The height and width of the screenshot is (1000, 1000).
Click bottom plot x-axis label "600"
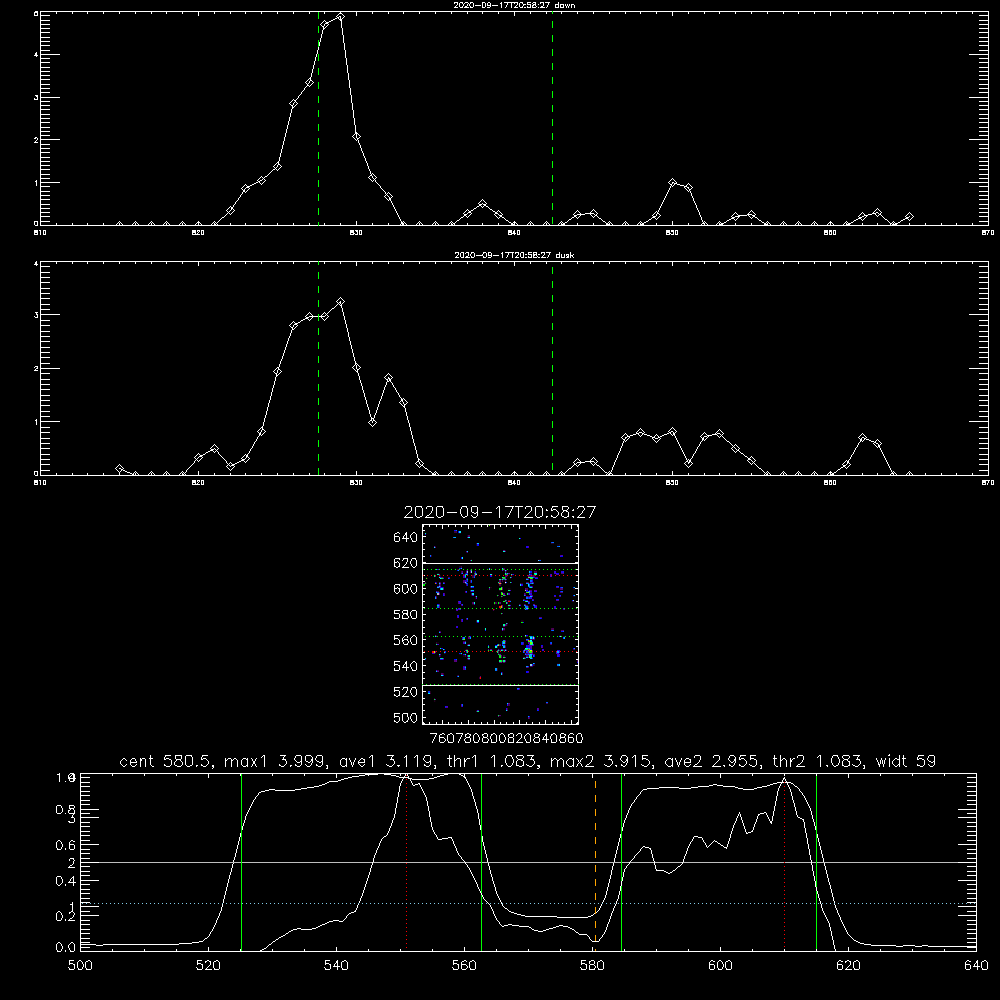coord(720,966)
